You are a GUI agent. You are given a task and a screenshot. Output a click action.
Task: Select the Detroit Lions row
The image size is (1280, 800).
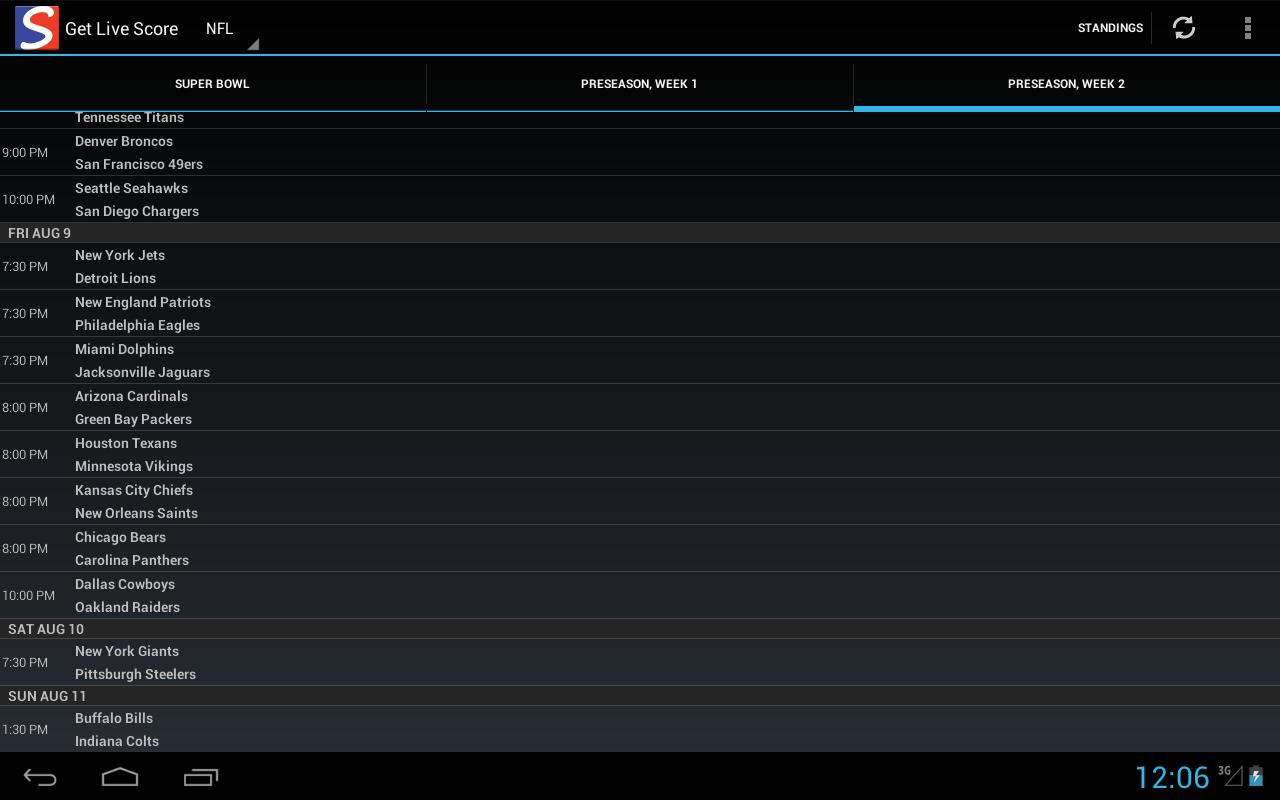tap(115, 278)
